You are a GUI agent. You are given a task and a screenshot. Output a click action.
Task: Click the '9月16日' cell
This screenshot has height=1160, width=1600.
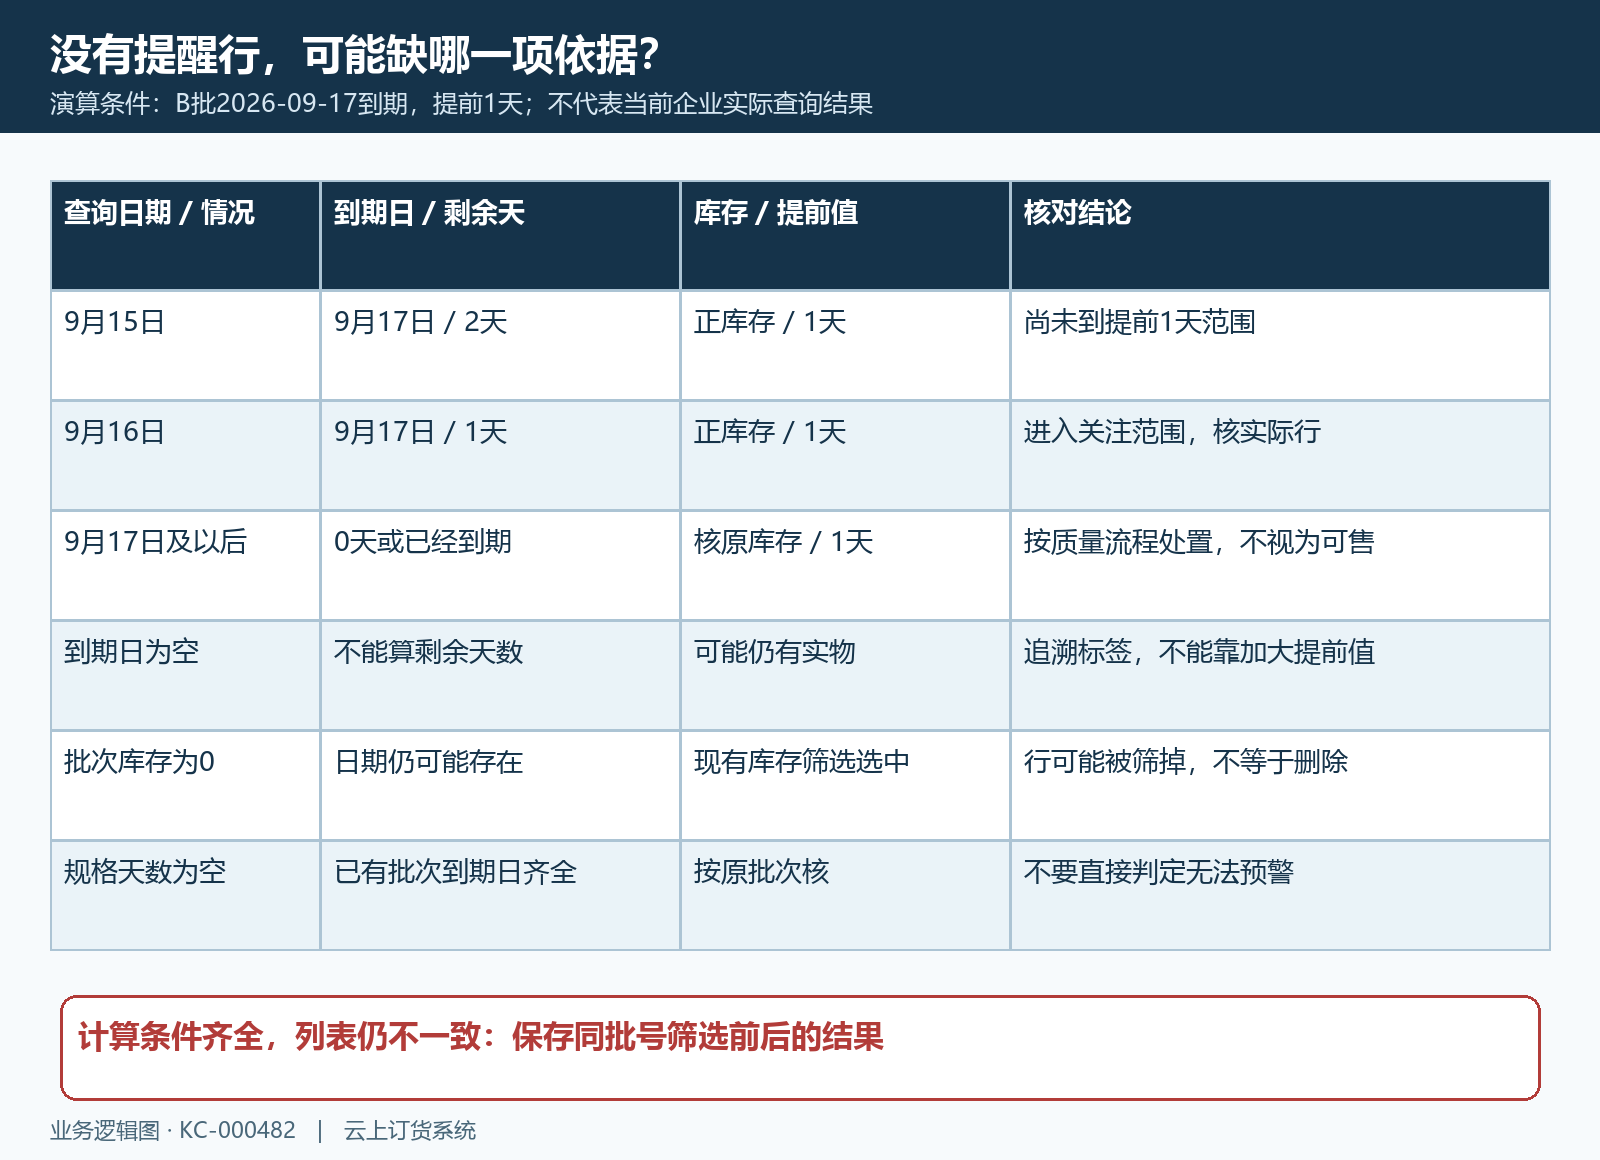[x=185, y=456]
